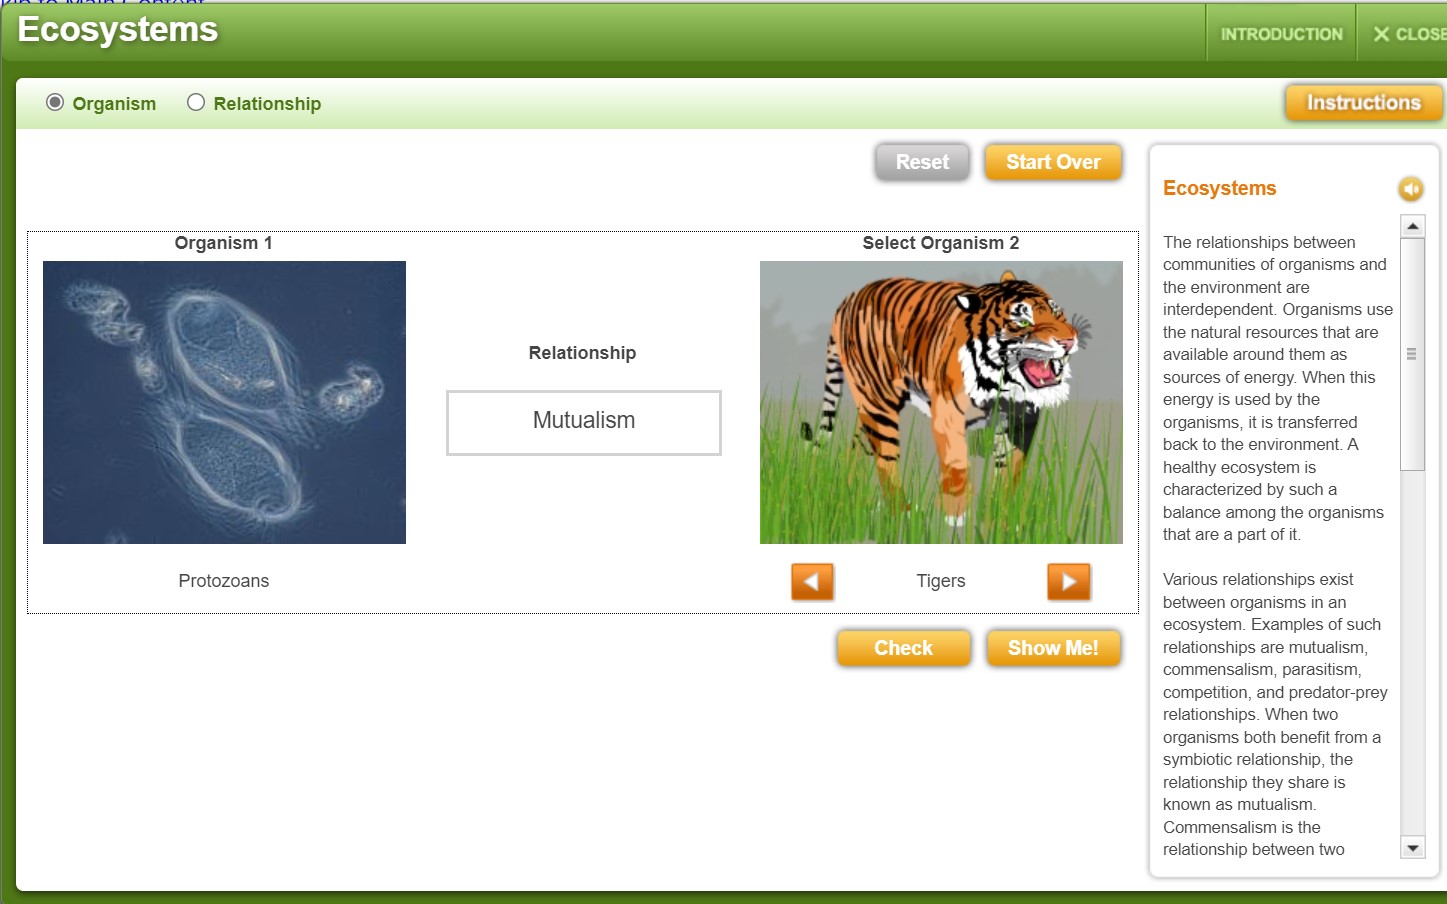Check the selected organism answer
The image size is (1447, 904).
point(903,648)
